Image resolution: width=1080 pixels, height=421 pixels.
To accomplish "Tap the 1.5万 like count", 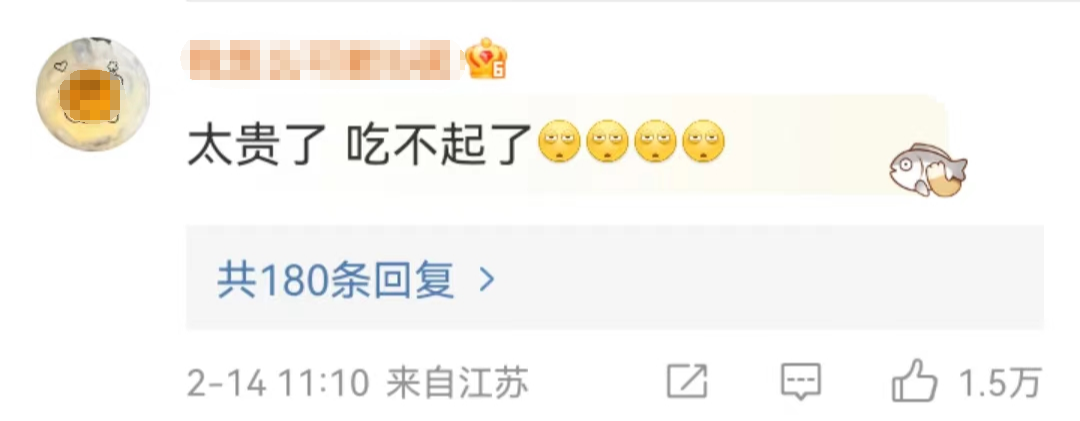I will [x=1001, y=383].
